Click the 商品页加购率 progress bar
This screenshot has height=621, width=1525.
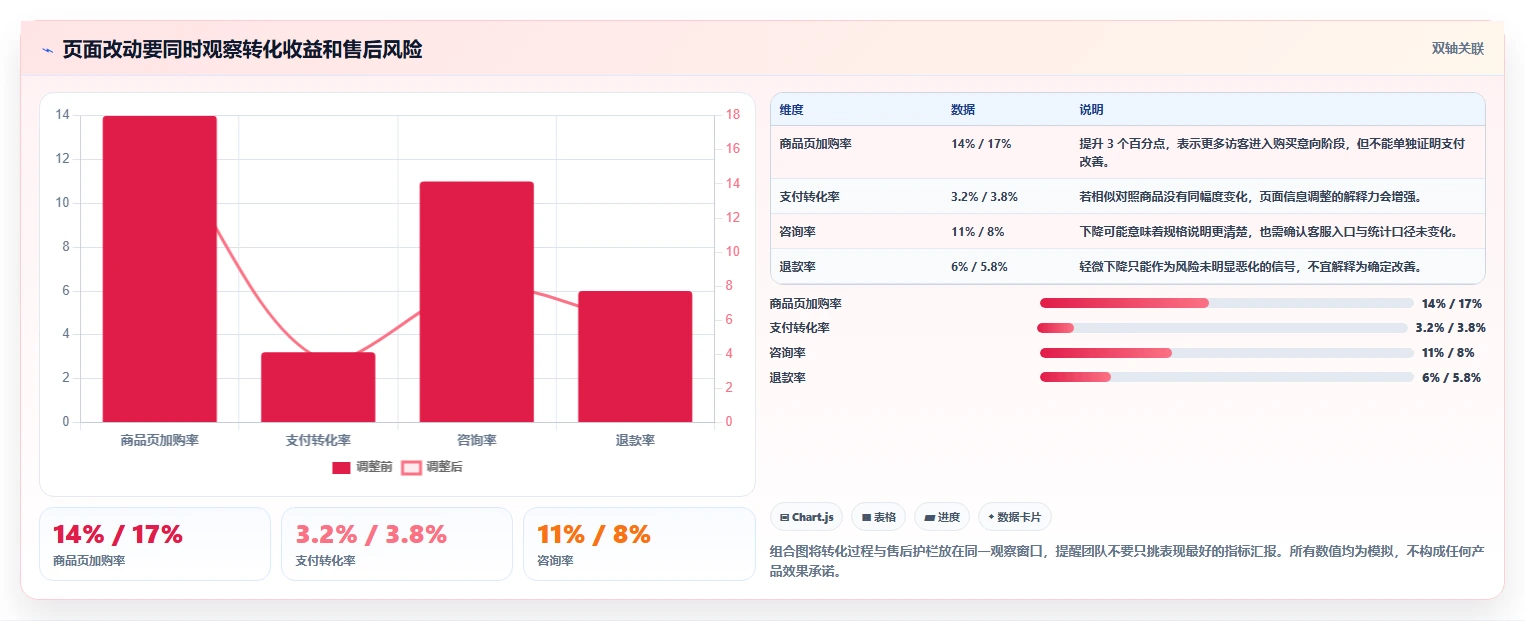tap(1227, 303)
